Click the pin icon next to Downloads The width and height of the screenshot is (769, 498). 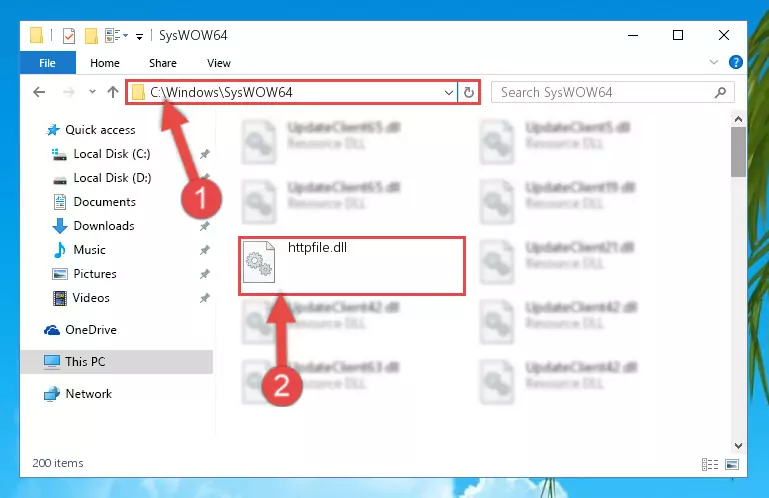point(205,226)
